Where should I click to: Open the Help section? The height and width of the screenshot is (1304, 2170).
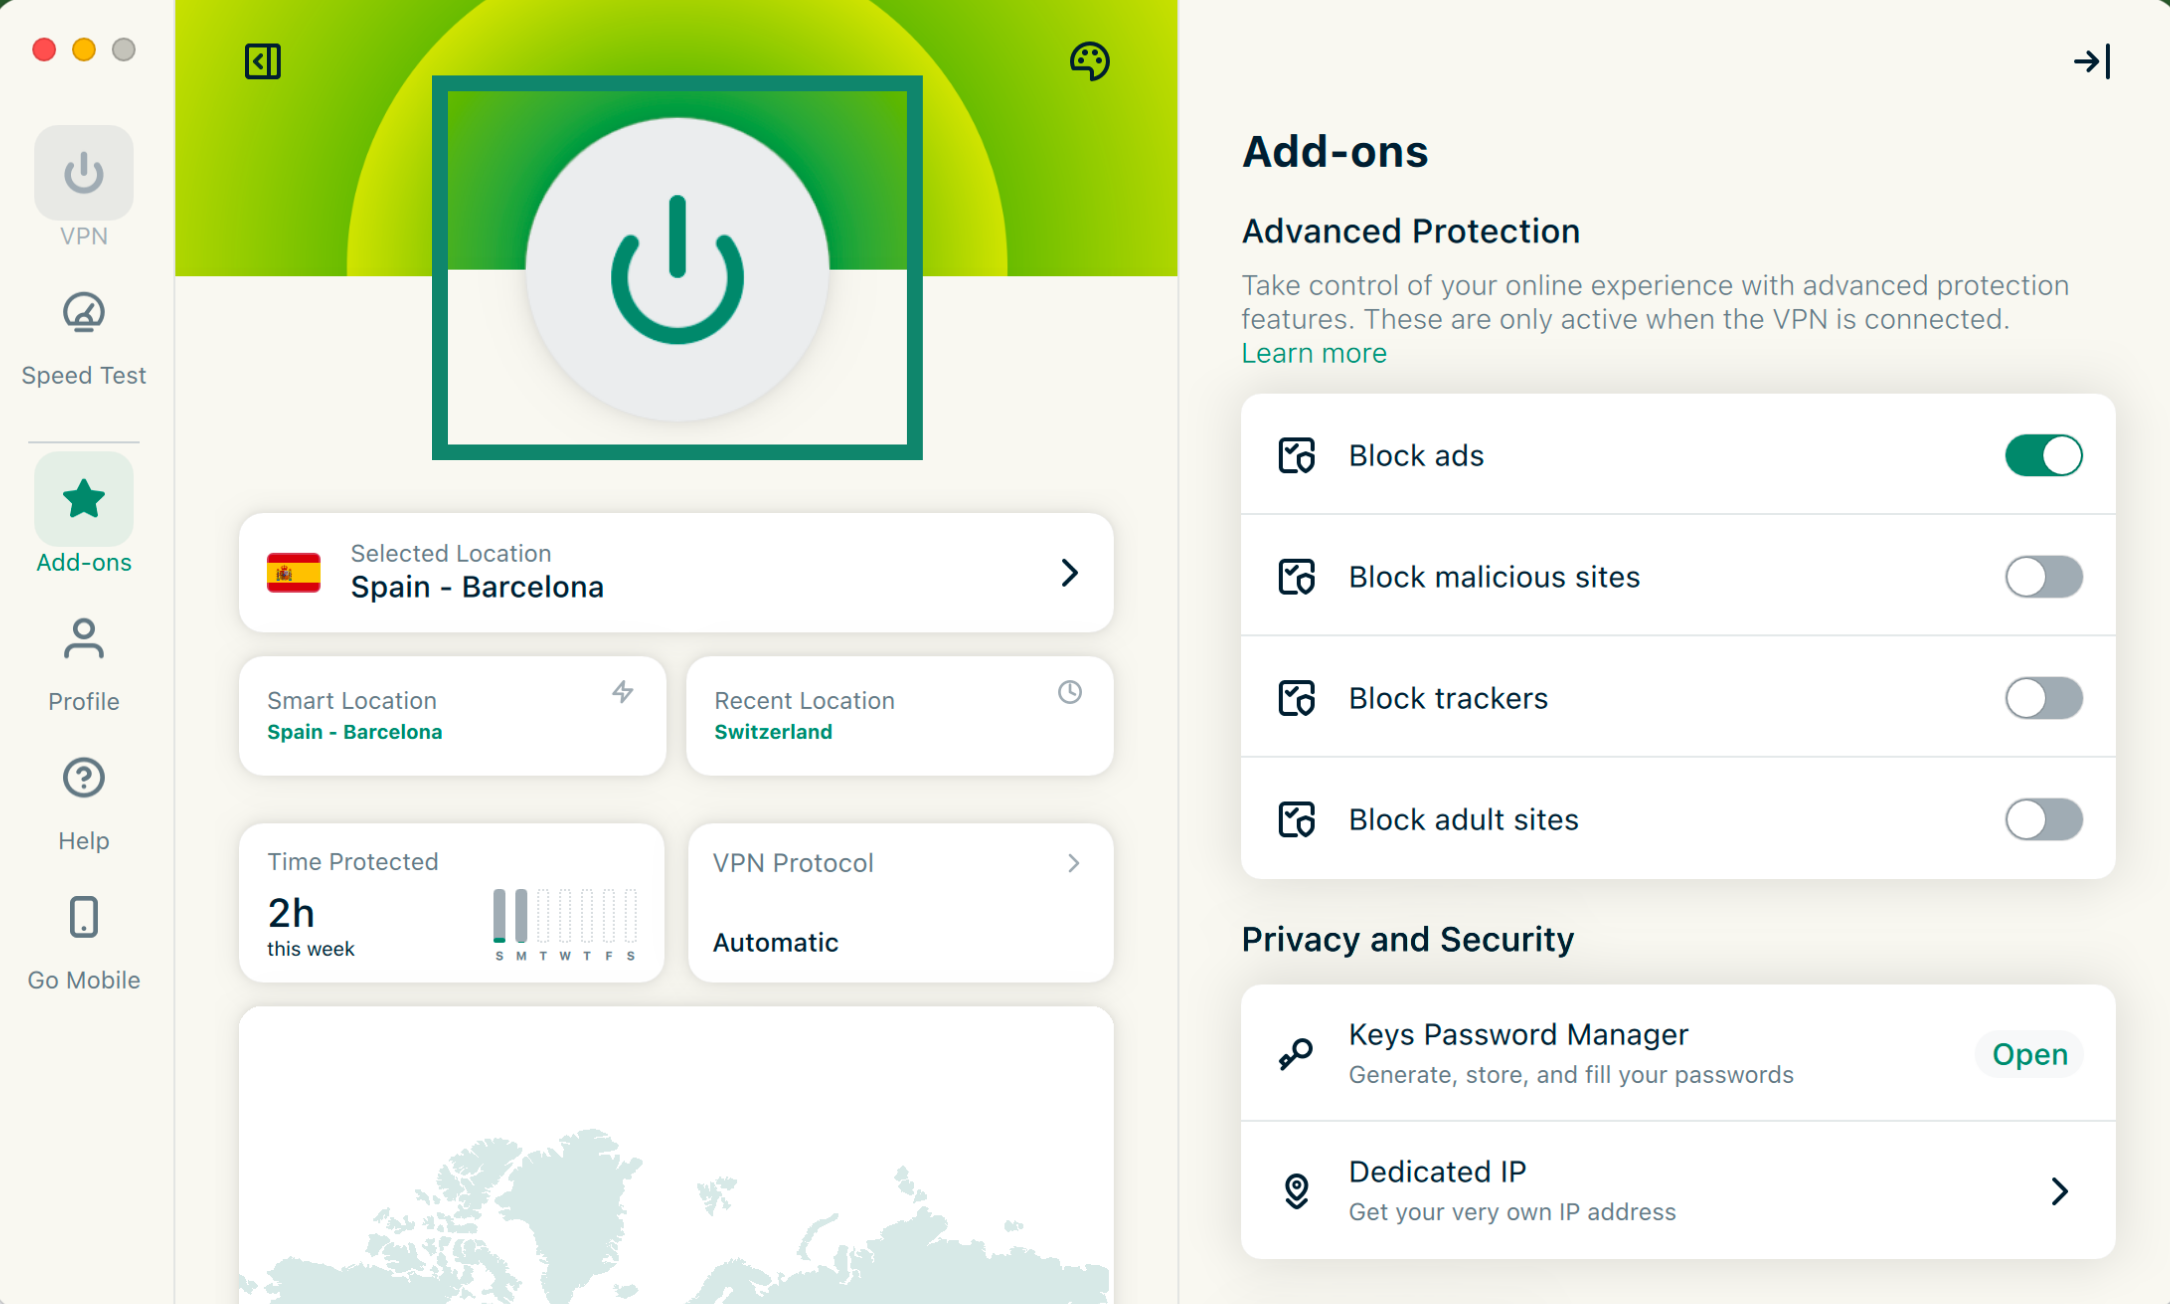tap(84, 803)
